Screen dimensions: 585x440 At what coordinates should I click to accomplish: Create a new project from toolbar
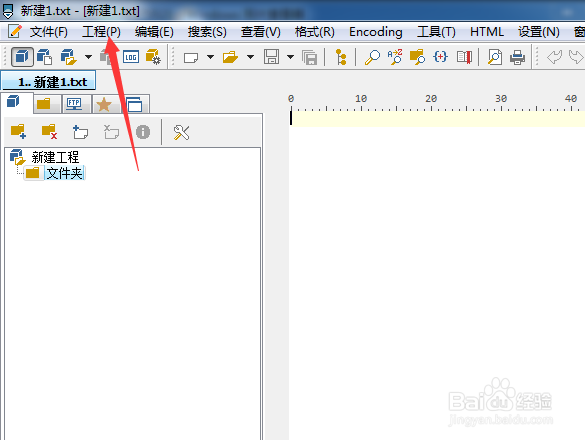click(x=44, y=57)
